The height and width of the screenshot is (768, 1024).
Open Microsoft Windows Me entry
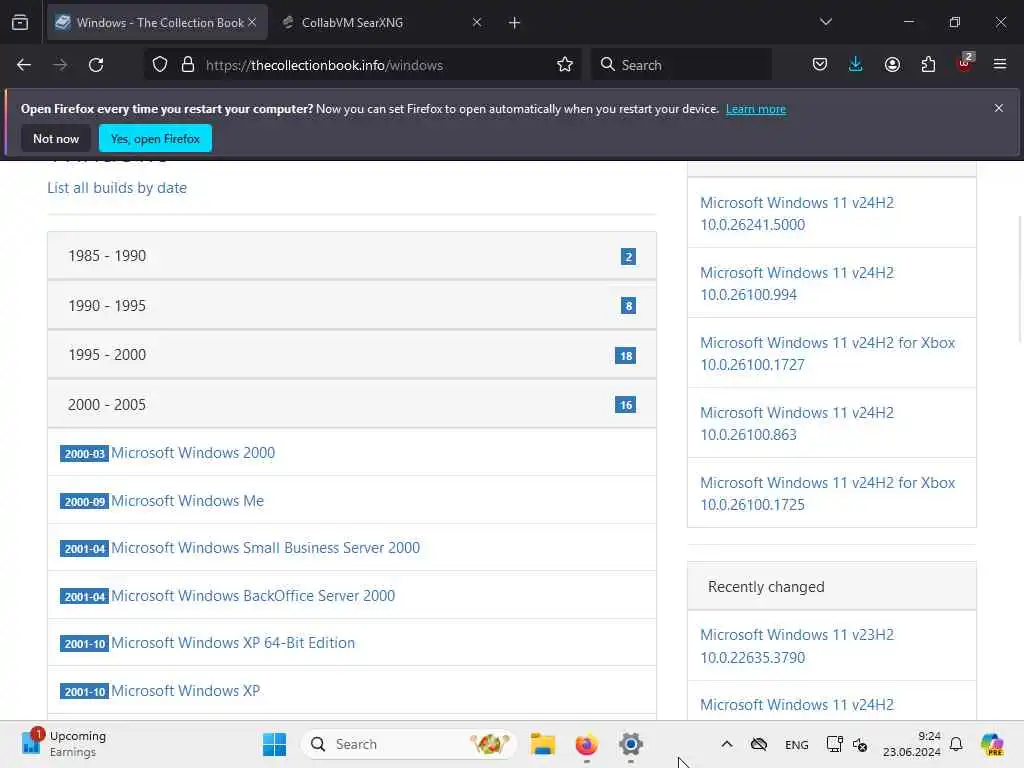click(x=187, y=501)
